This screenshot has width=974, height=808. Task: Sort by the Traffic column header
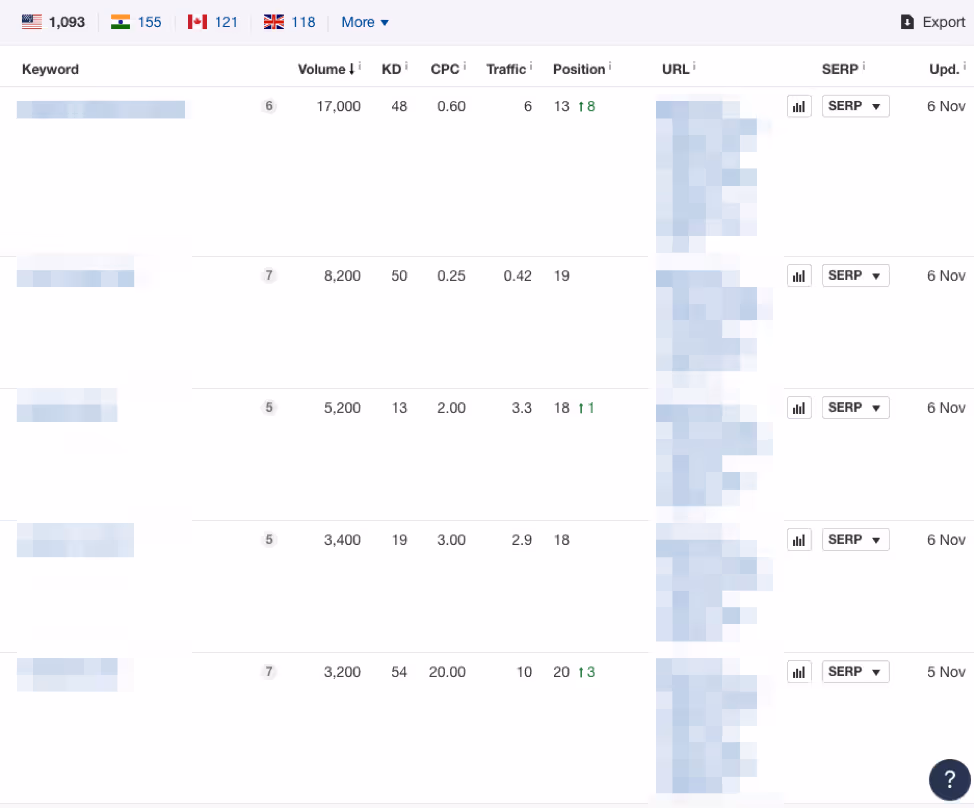pyautogui.click(x=506, y=70)
